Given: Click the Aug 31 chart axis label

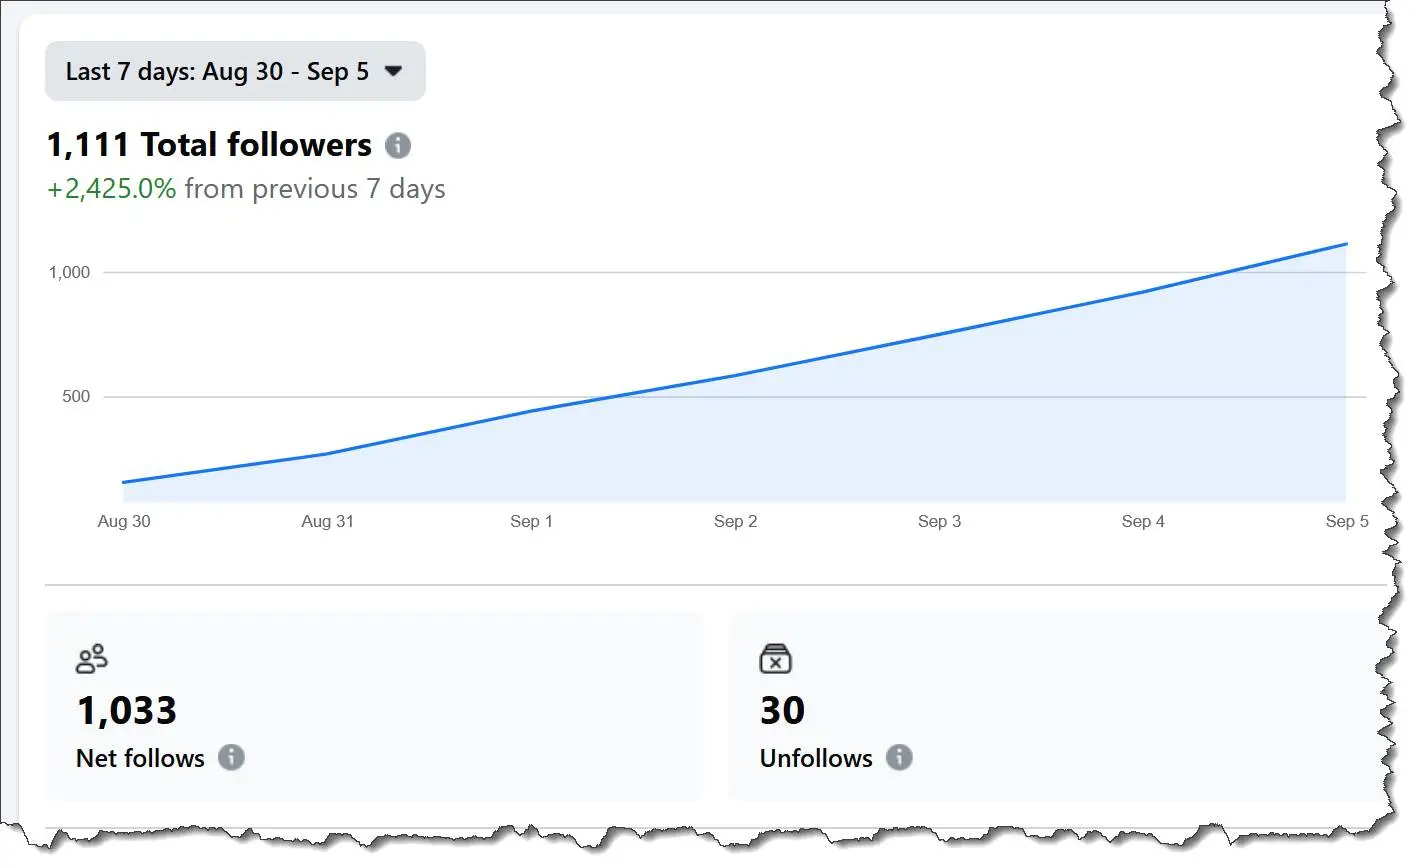Looking at the screenshot, I should (327, 521).
